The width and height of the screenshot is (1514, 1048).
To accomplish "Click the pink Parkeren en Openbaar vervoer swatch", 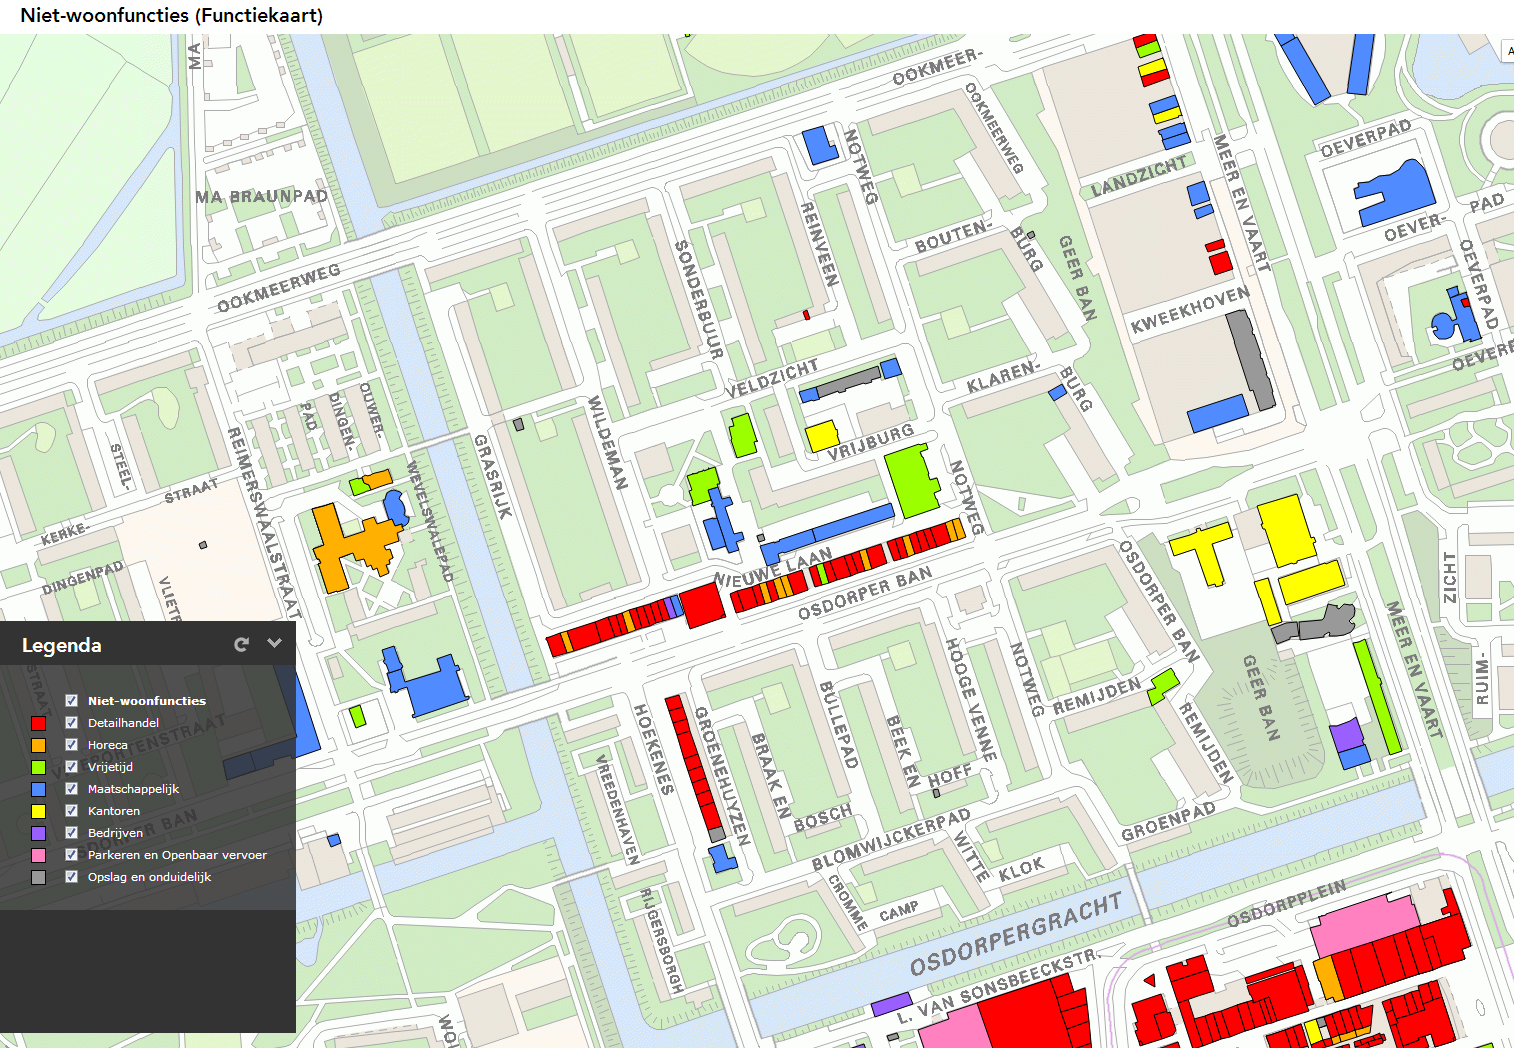I will (x=38, y=855).
